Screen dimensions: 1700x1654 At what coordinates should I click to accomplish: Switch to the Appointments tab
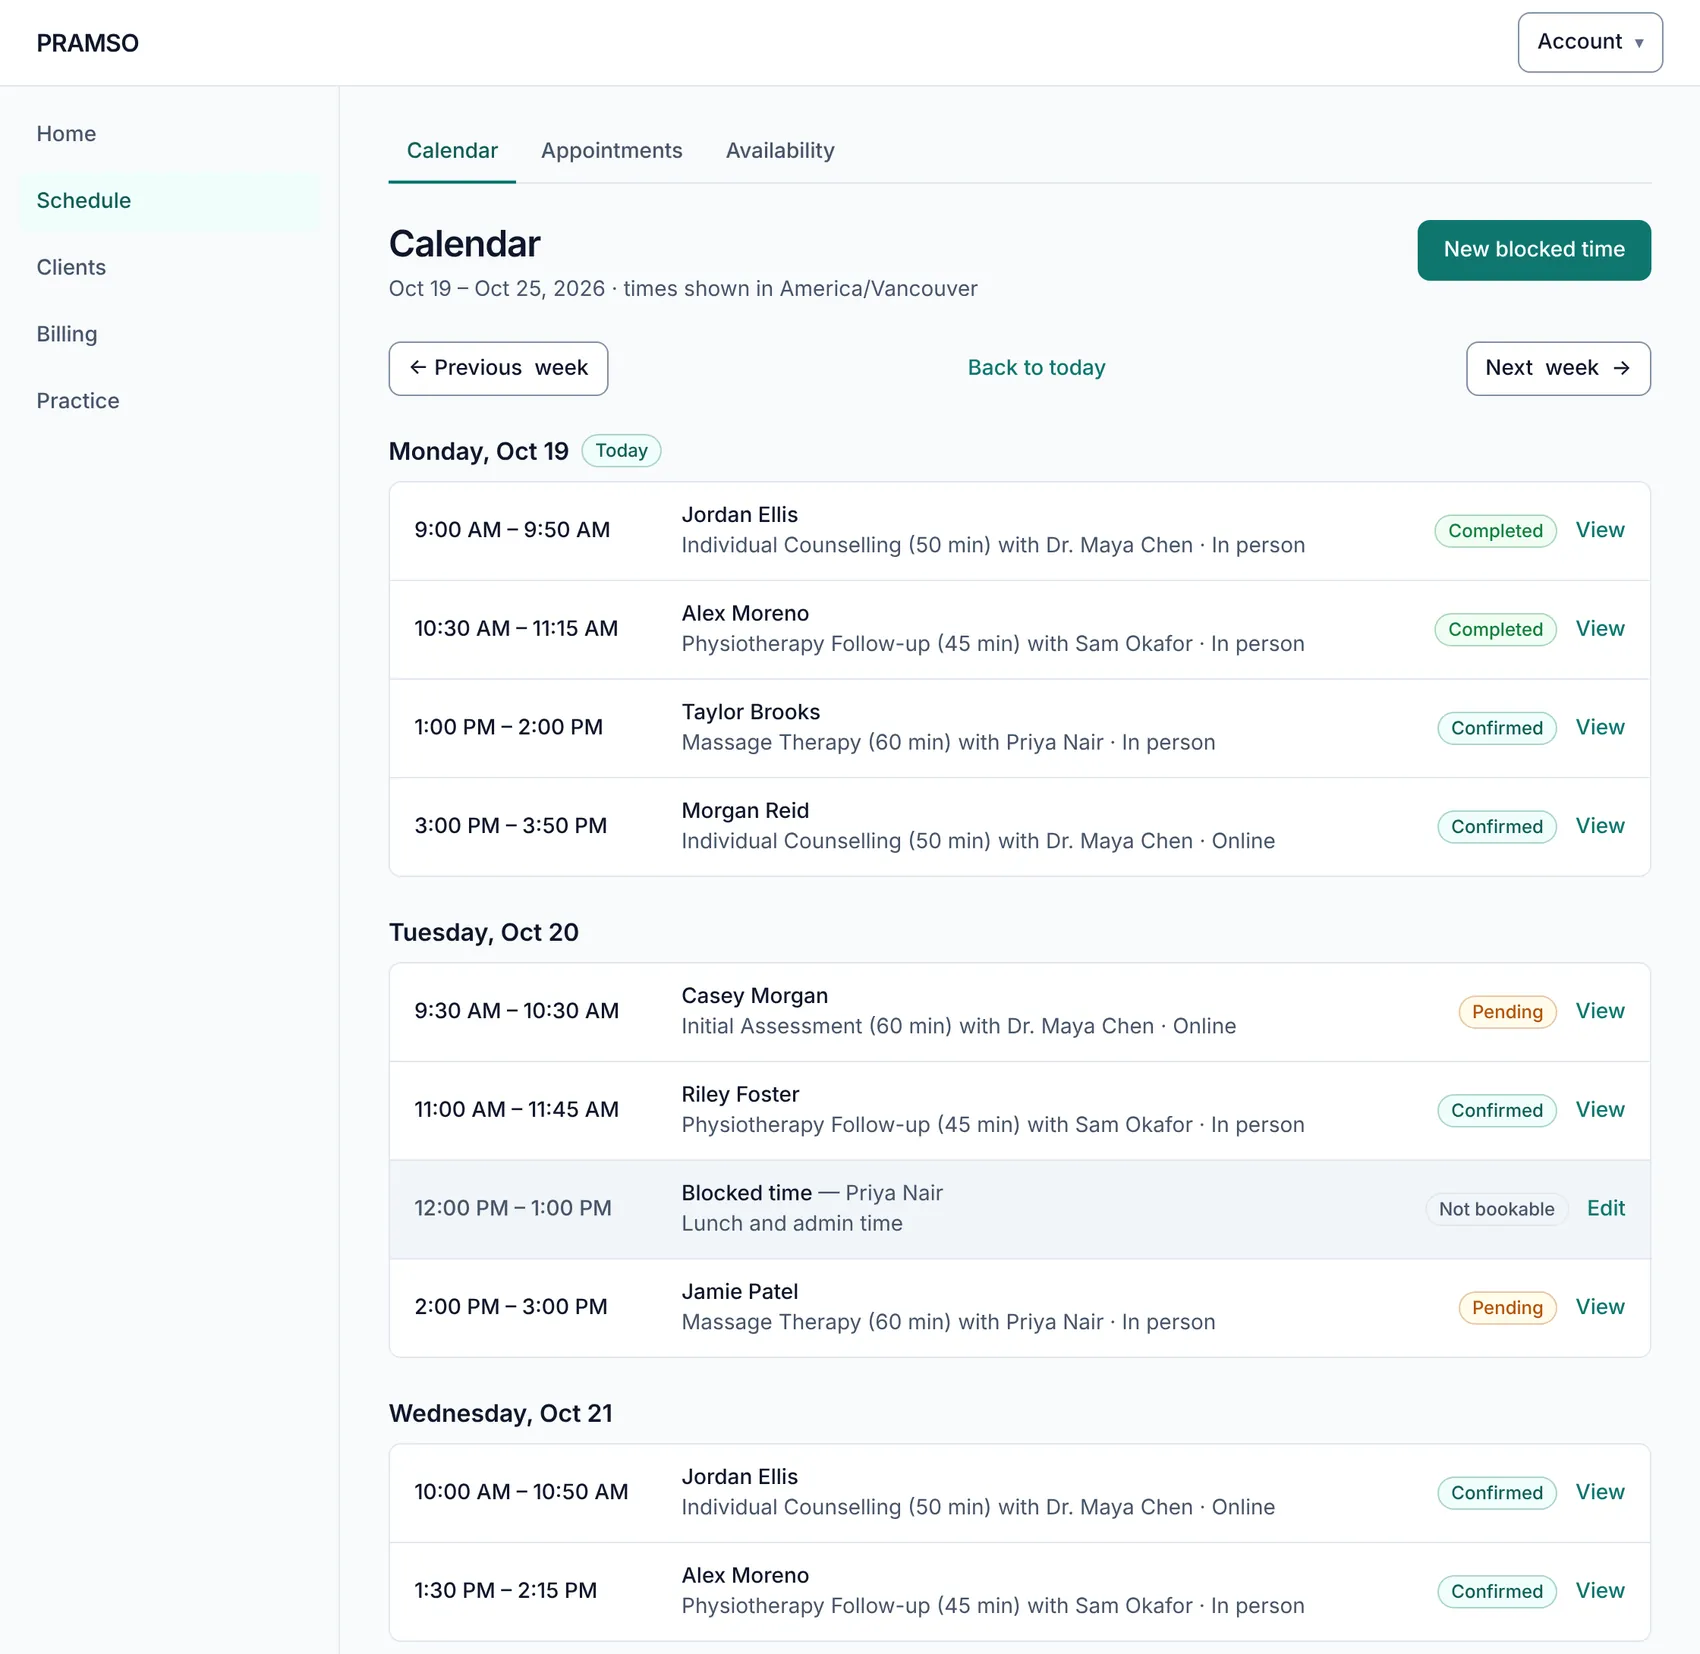pos(612,151)
